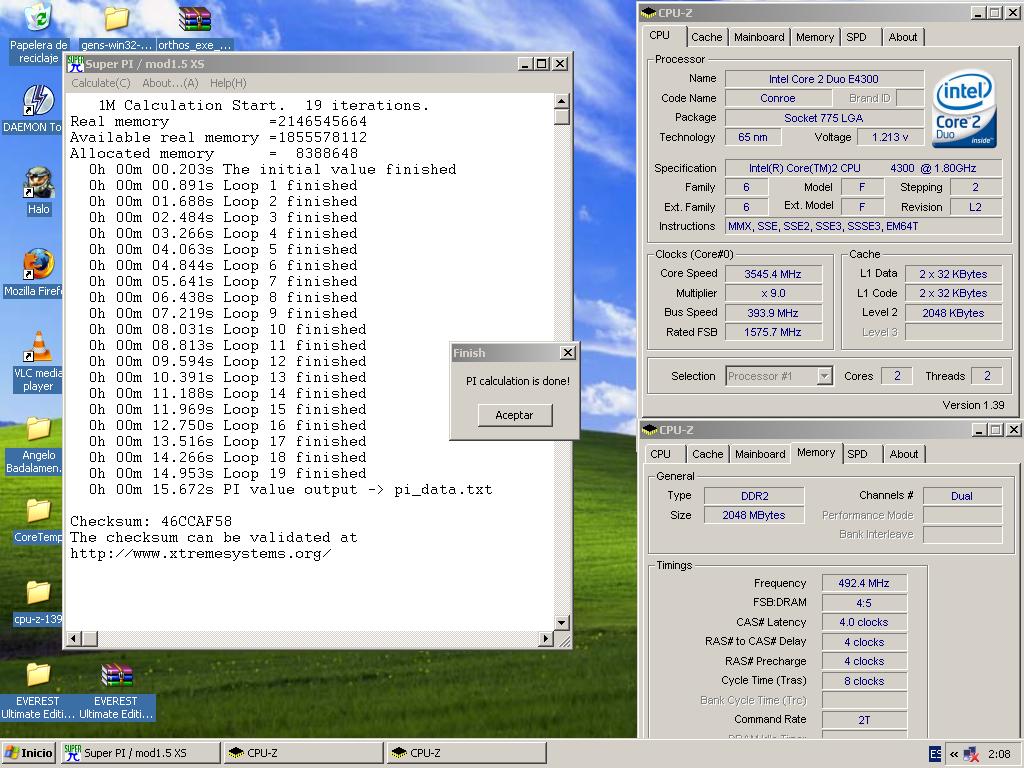
Task: Launch the Halo desktop shortcut
Action: coord(38,182)
